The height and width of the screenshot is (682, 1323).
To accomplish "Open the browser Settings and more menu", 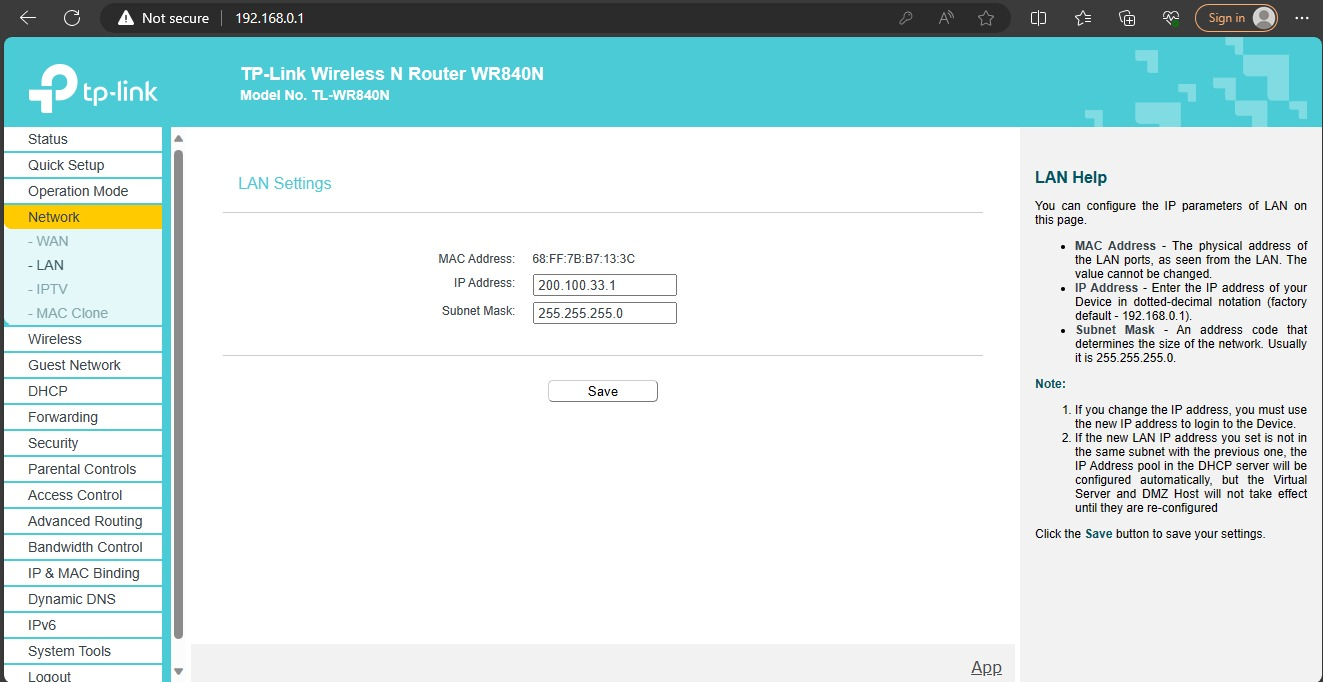I will point(1301,18).
